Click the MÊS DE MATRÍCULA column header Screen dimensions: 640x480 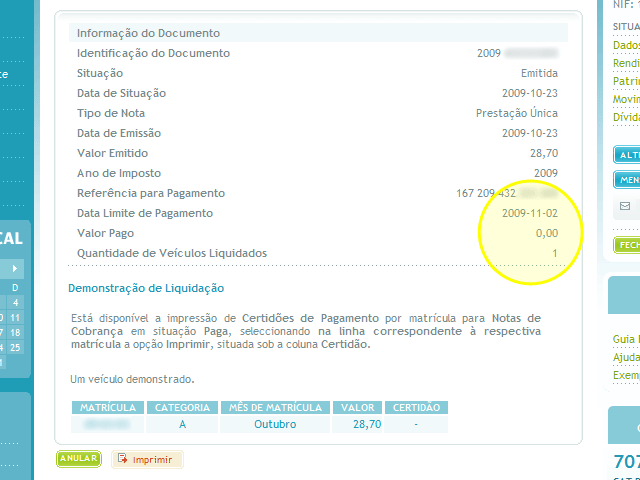coord(275,407)
